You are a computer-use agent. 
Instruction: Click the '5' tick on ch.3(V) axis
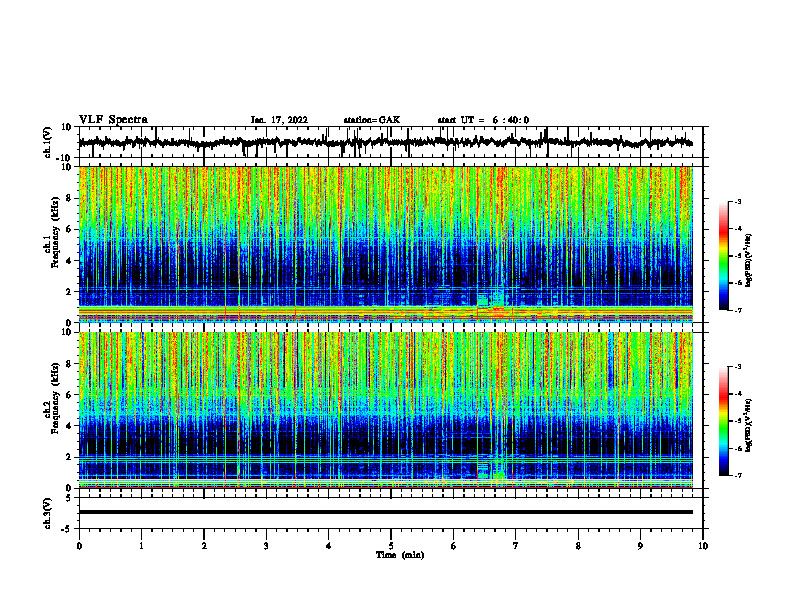click(69, 497)
